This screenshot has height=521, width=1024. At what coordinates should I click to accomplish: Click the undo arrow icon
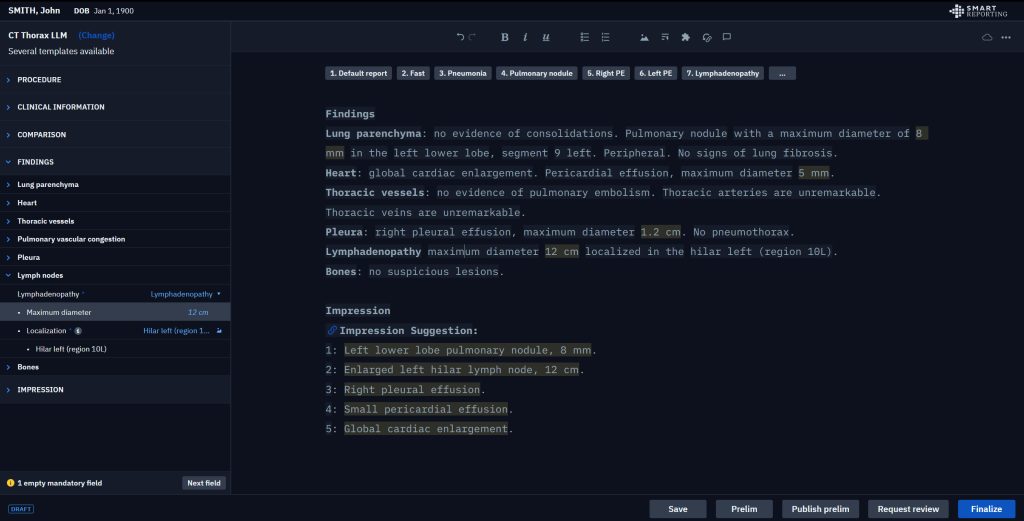[x=460, y=37]
